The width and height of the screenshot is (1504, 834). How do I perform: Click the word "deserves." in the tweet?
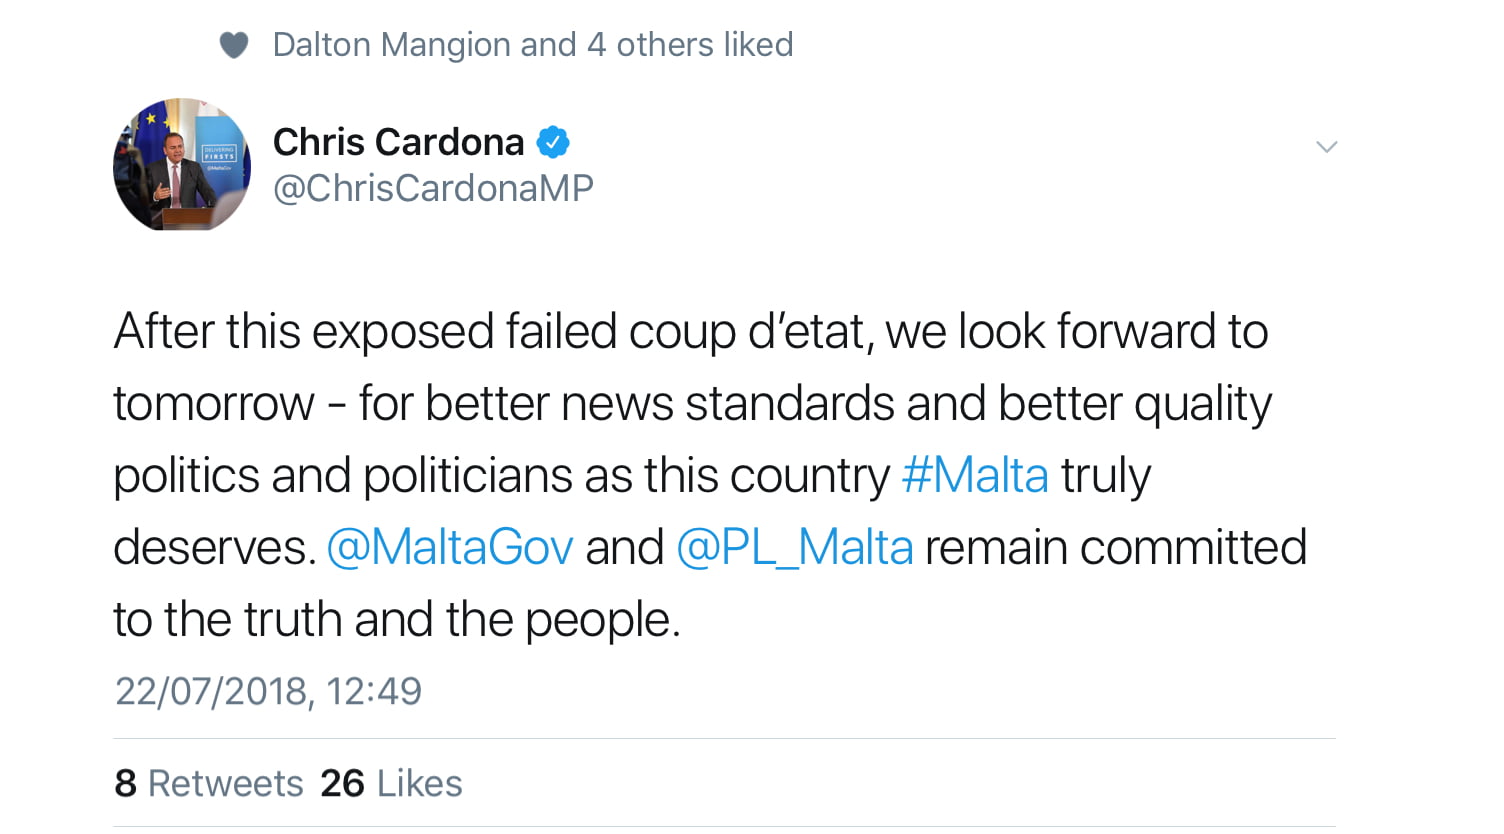click(x=214, y=547)
